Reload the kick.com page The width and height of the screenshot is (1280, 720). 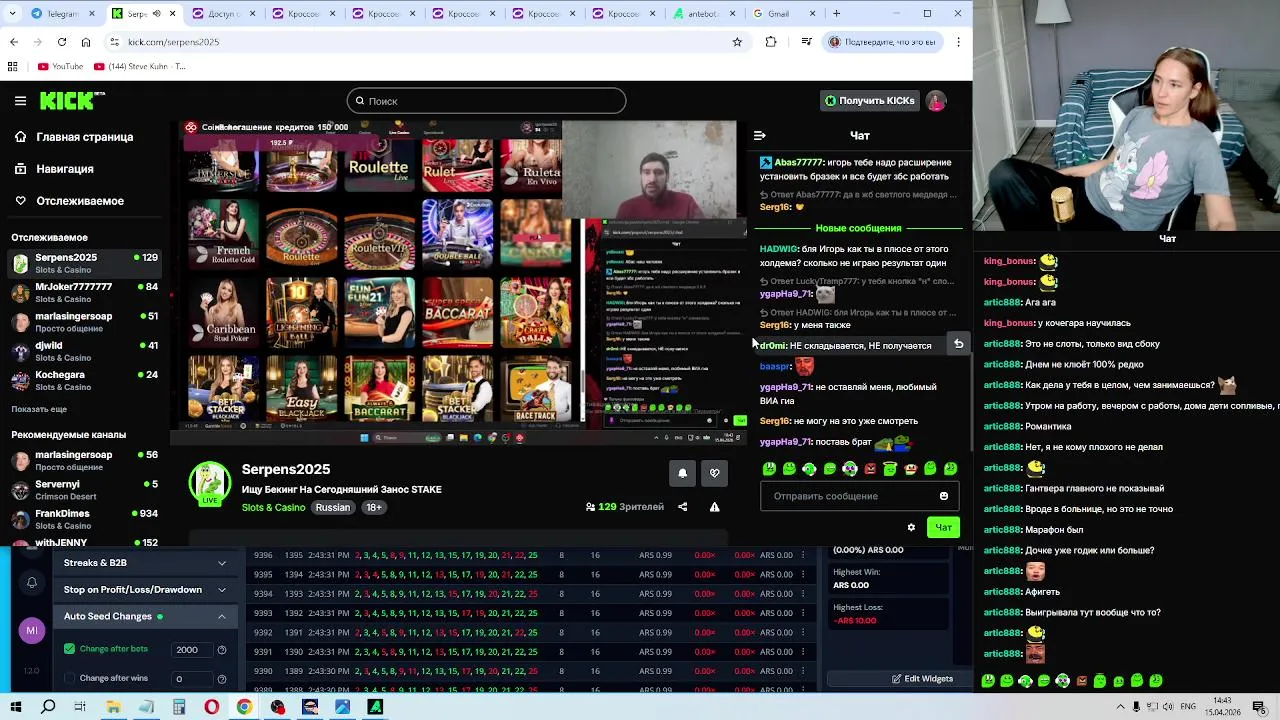[x=62, y=42]
